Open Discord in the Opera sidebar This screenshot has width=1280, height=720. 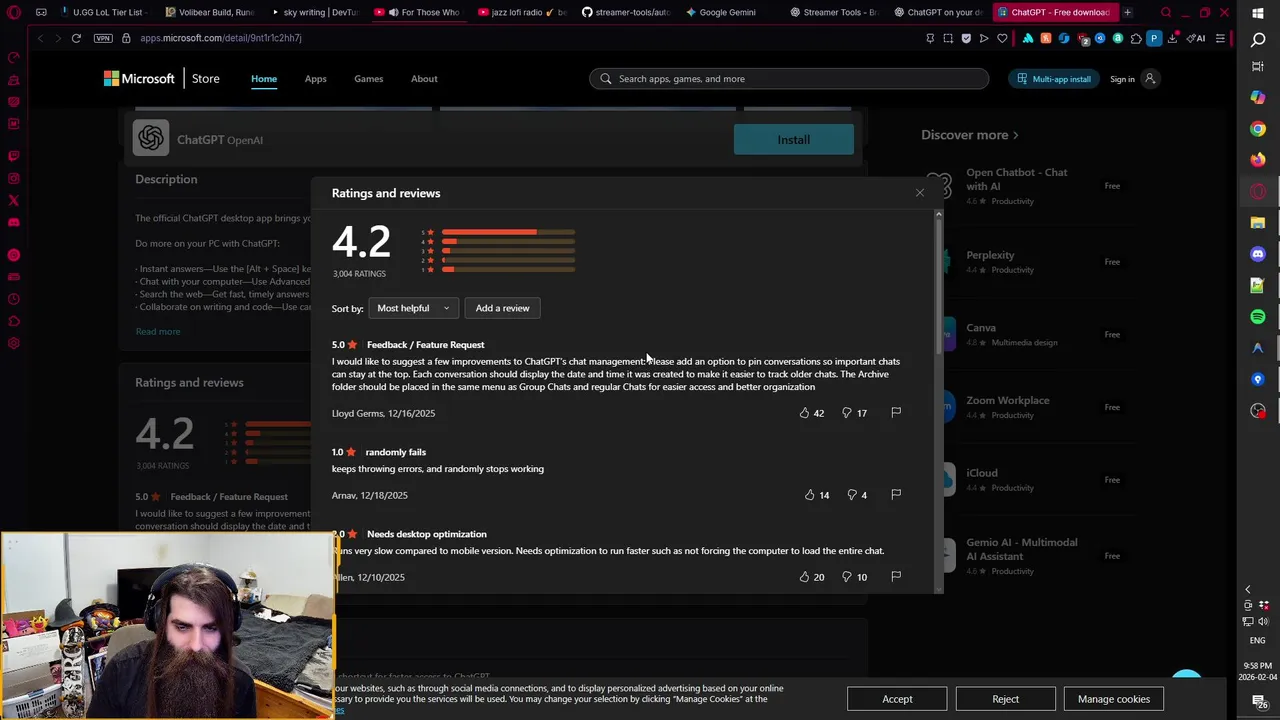point(14,223)
